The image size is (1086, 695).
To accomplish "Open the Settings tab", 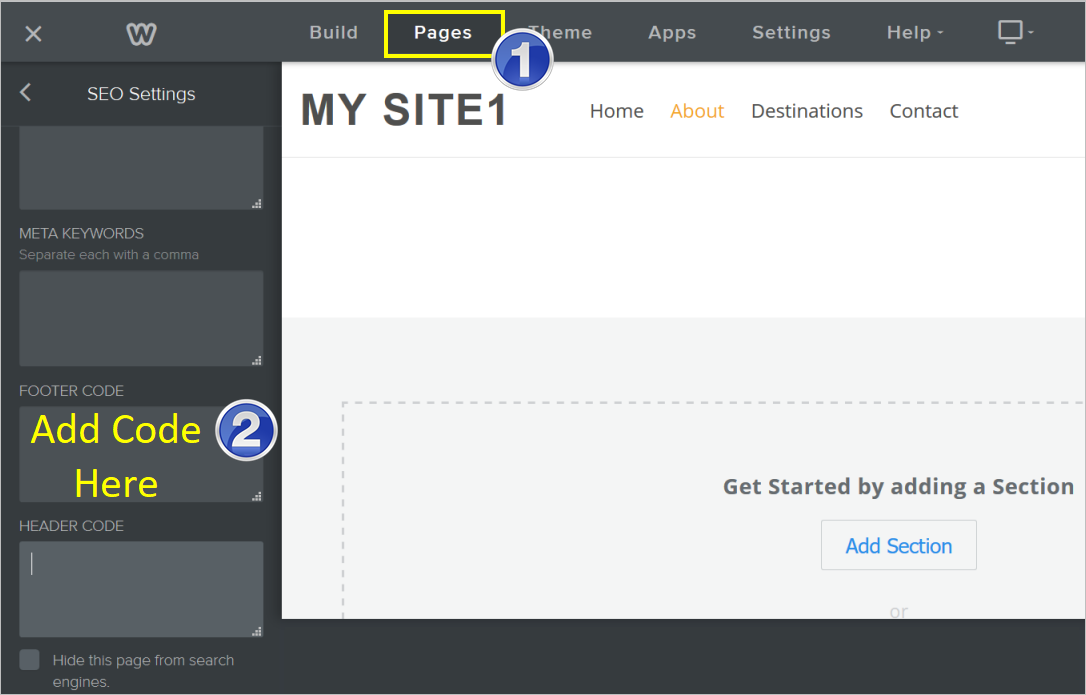I will click(x=791, y=33).
